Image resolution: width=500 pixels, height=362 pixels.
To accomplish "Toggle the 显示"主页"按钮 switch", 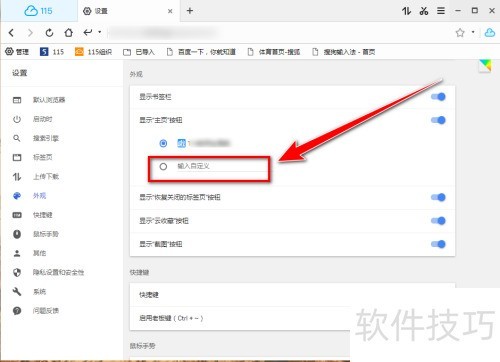I will [438, 120].
